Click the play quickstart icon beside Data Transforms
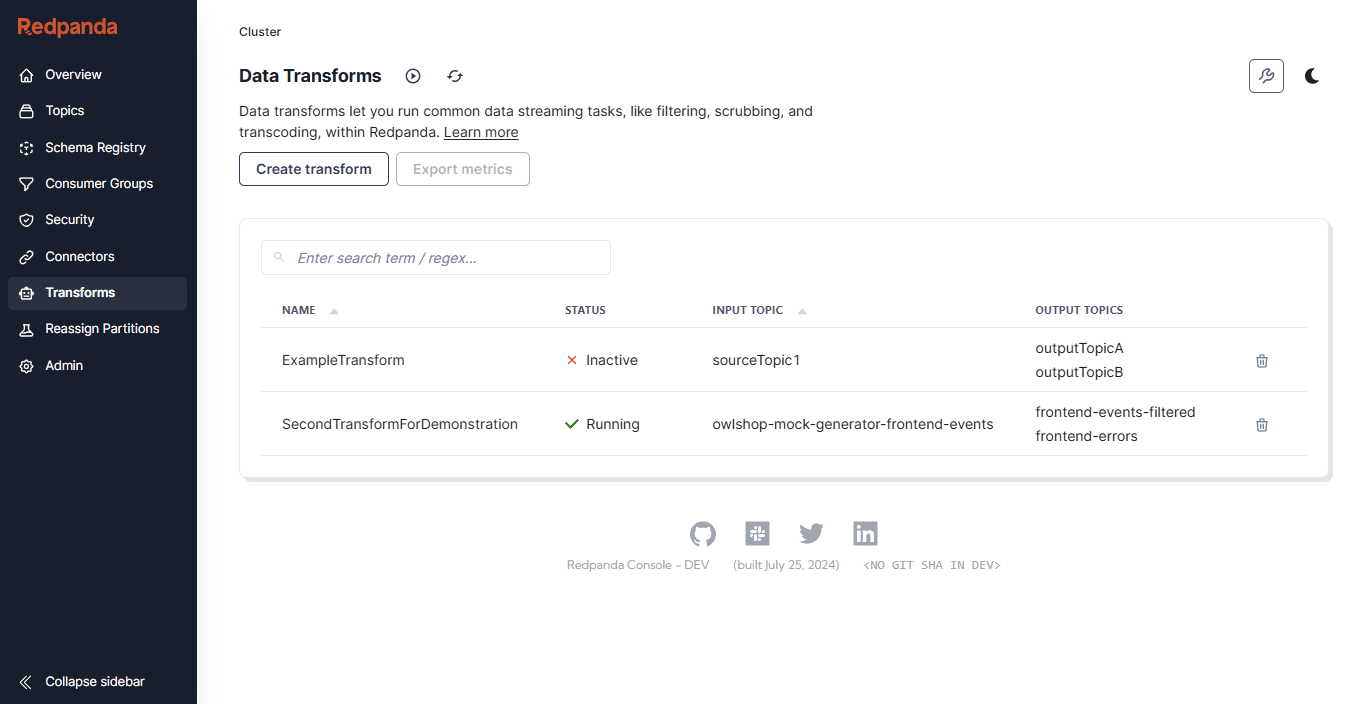This screenshot has height=704, width=1367. point(413,75)
